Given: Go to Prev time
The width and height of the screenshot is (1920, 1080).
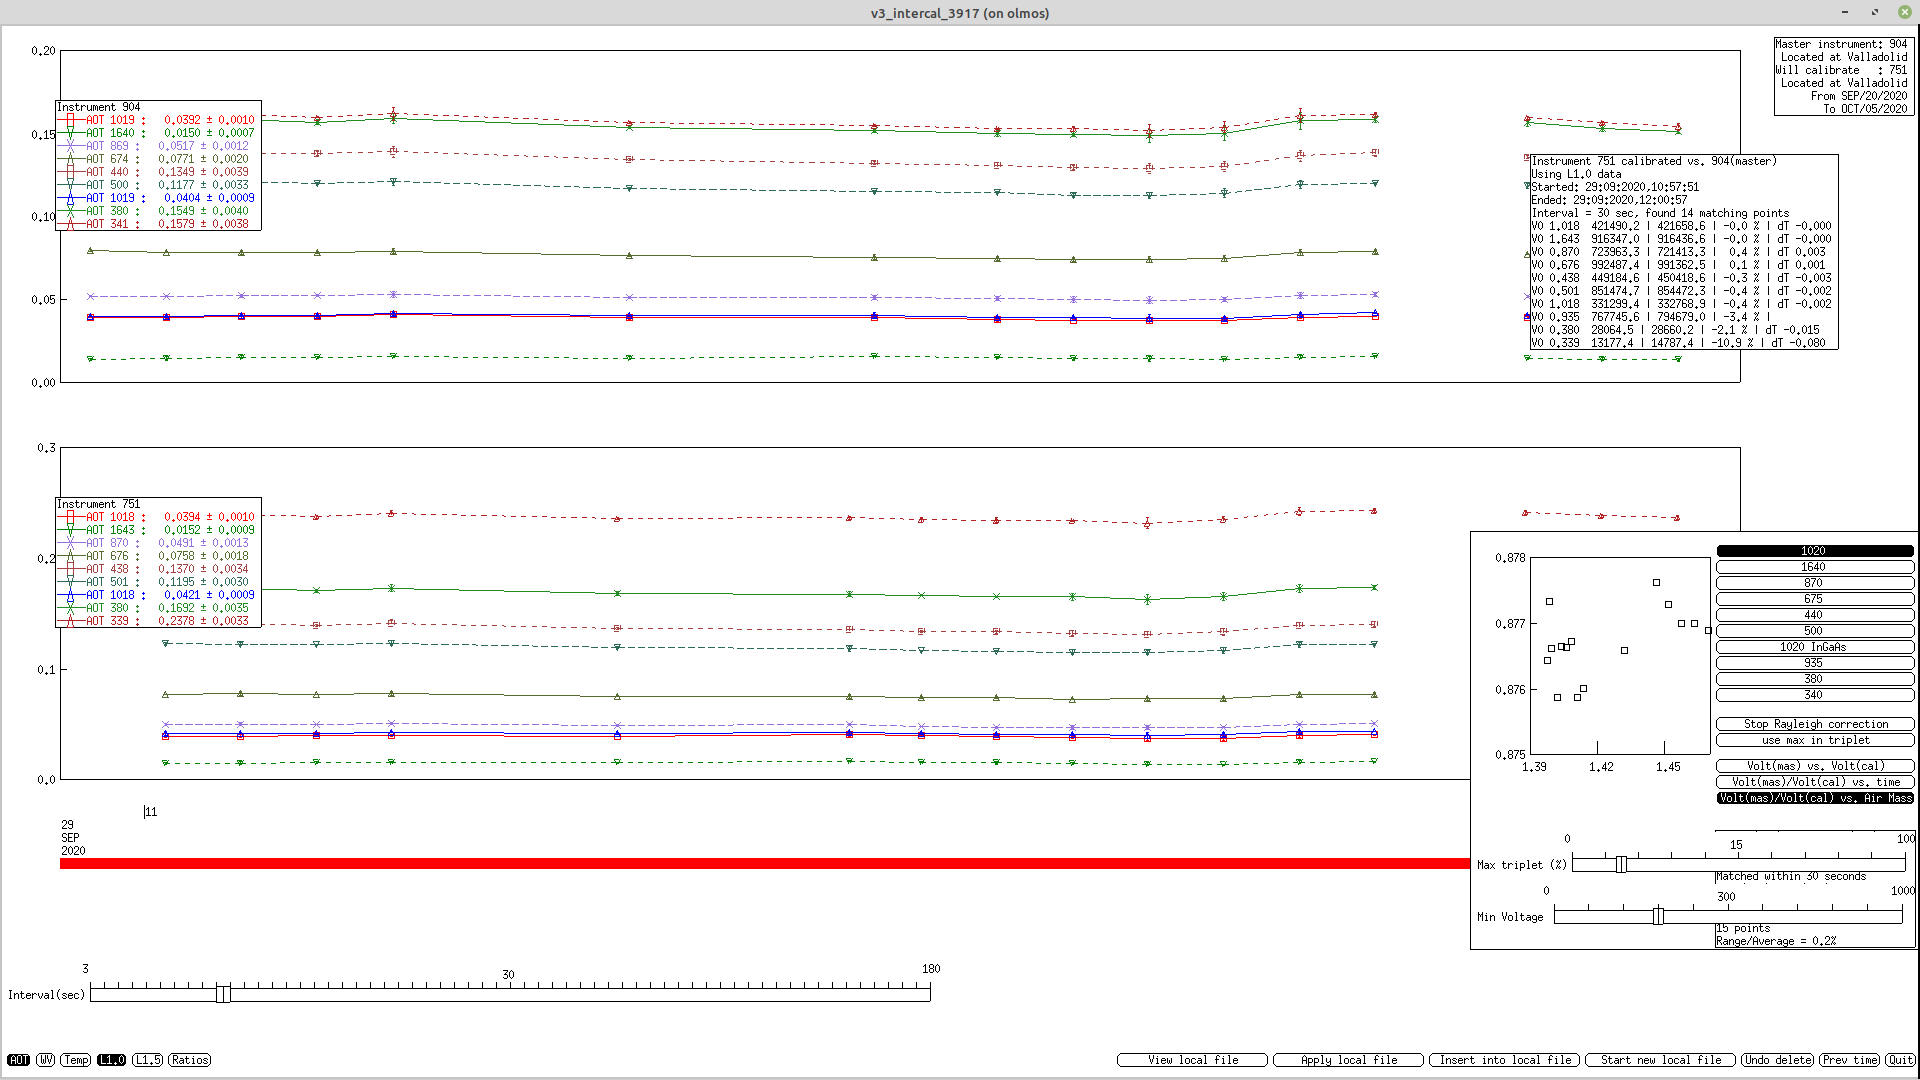Looking at the screenshot, I should [1849, 1060].
